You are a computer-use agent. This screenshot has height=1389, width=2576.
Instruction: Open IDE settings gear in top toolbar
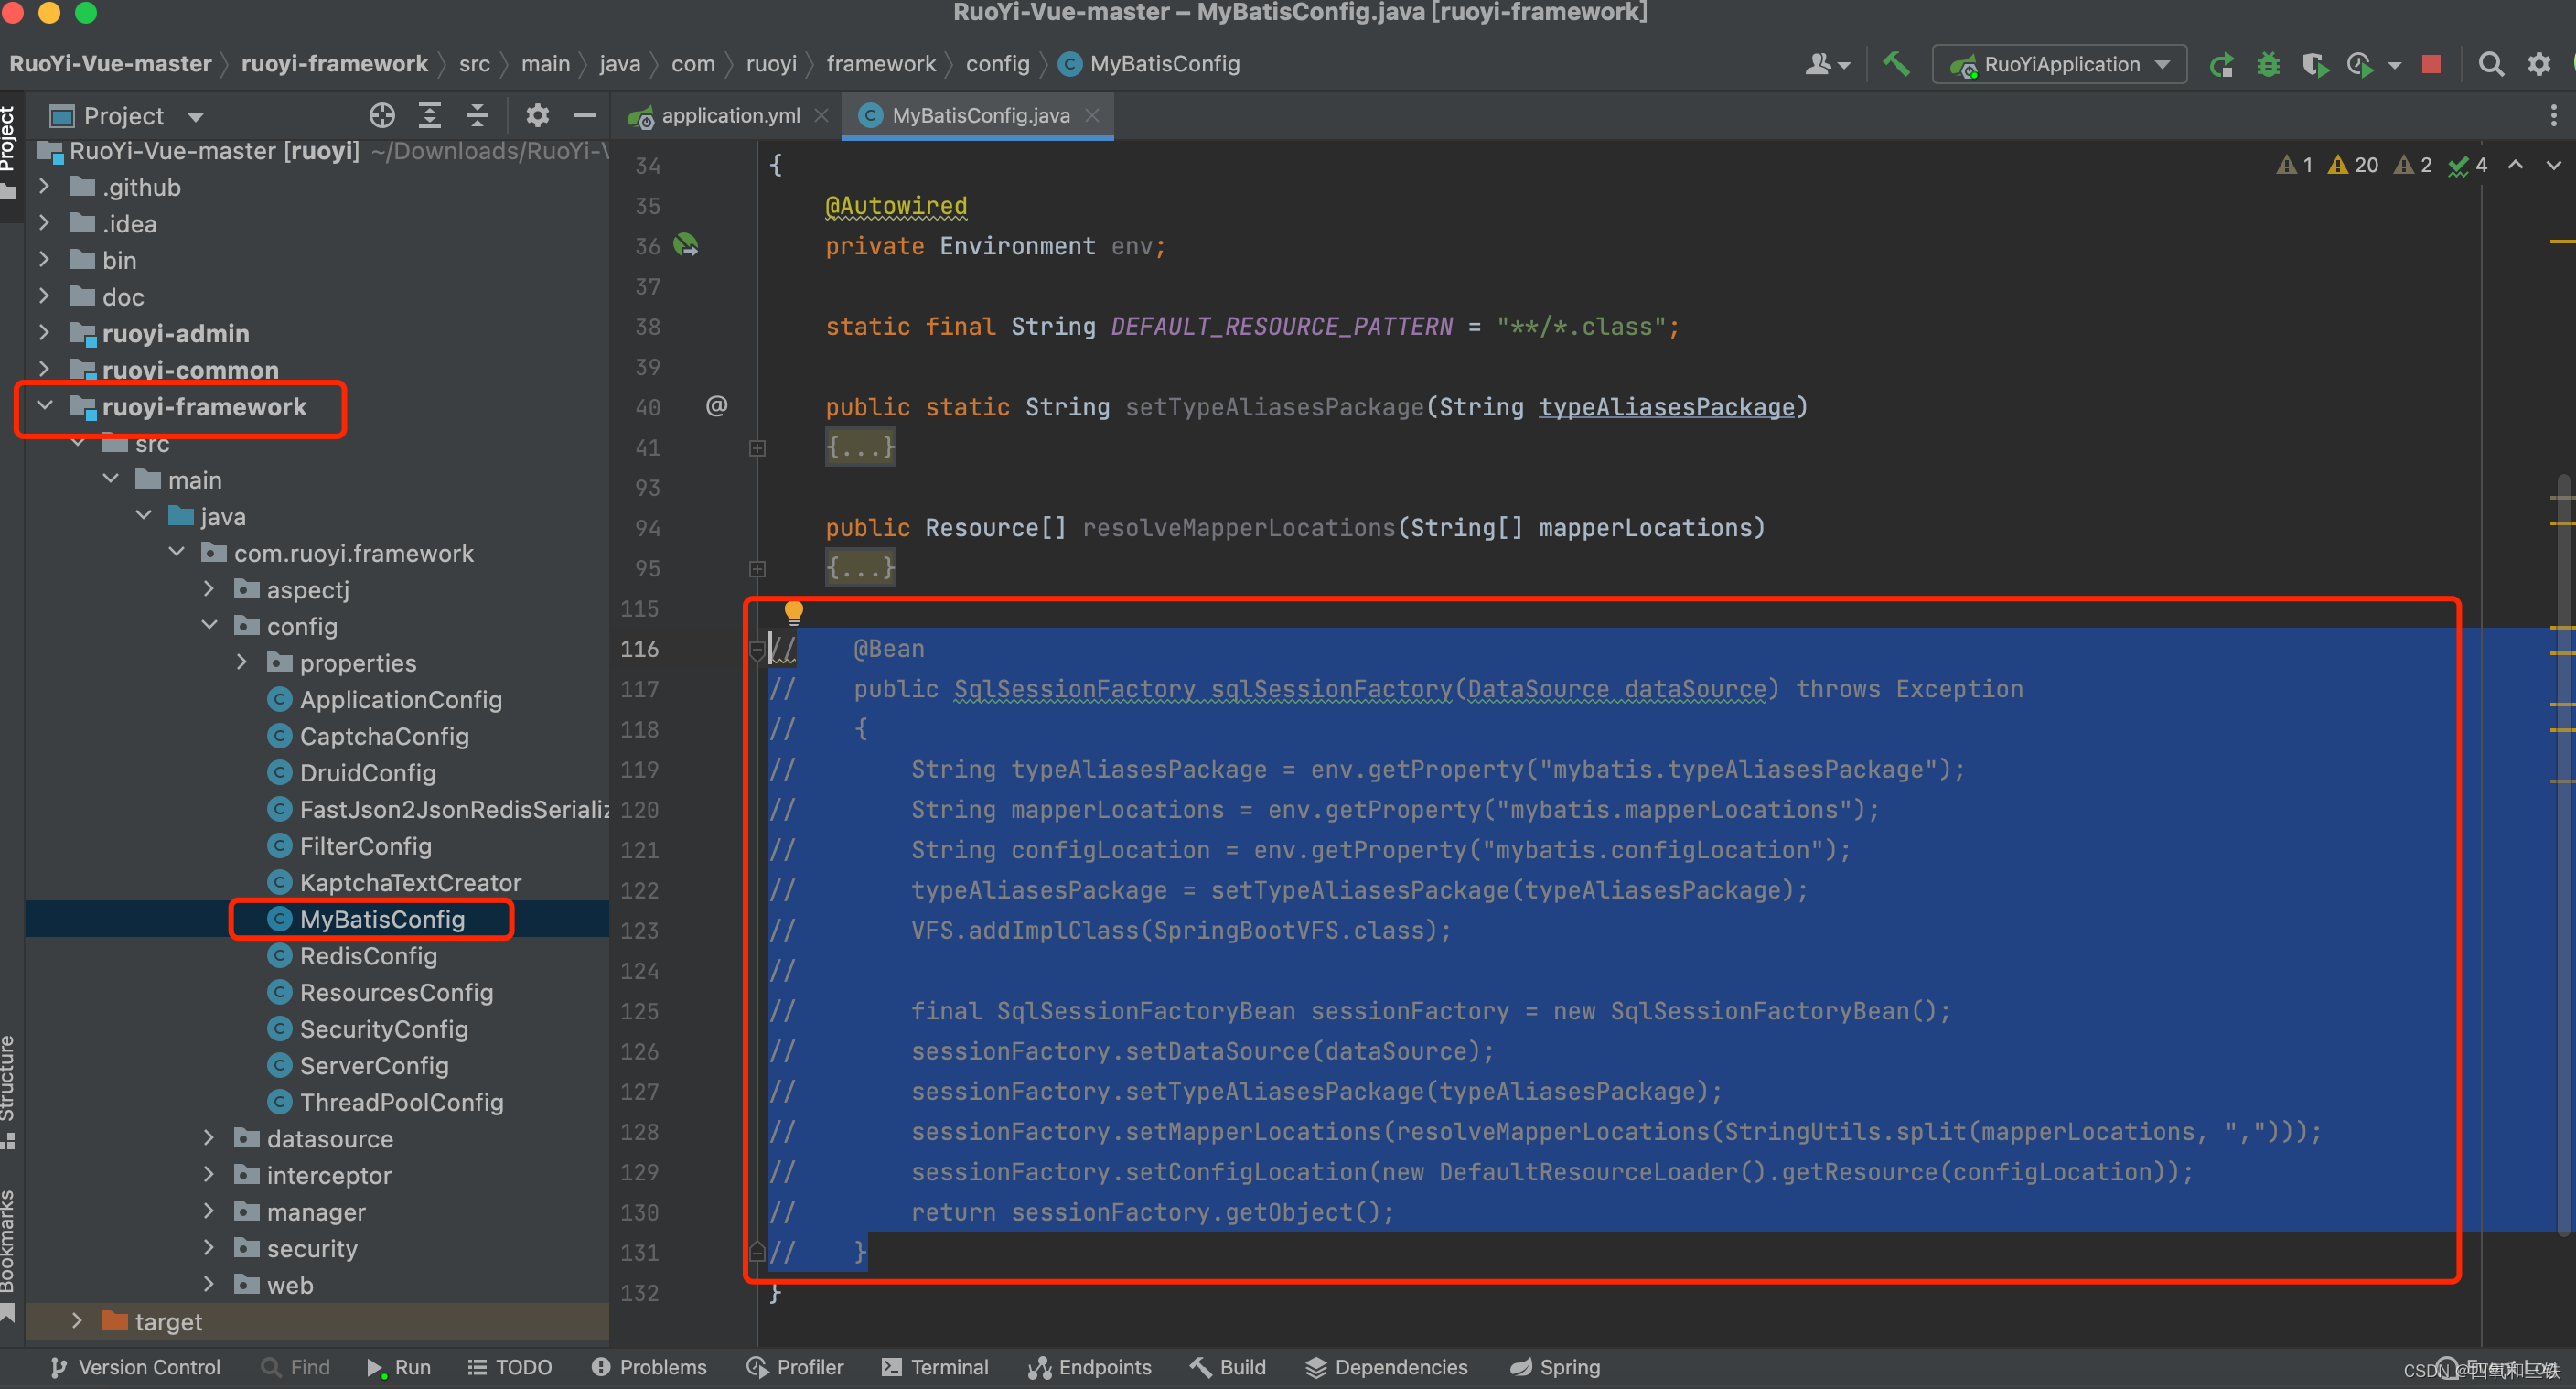2538,65
